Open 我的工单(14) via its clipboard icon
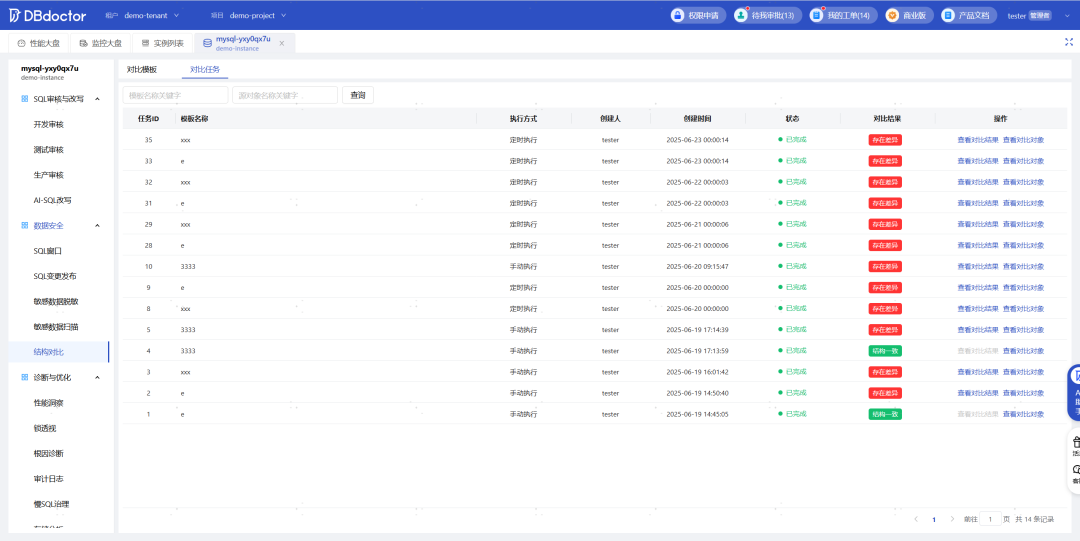The height and width of the screenshot is (541, 1080). click(x=816, y=15)
